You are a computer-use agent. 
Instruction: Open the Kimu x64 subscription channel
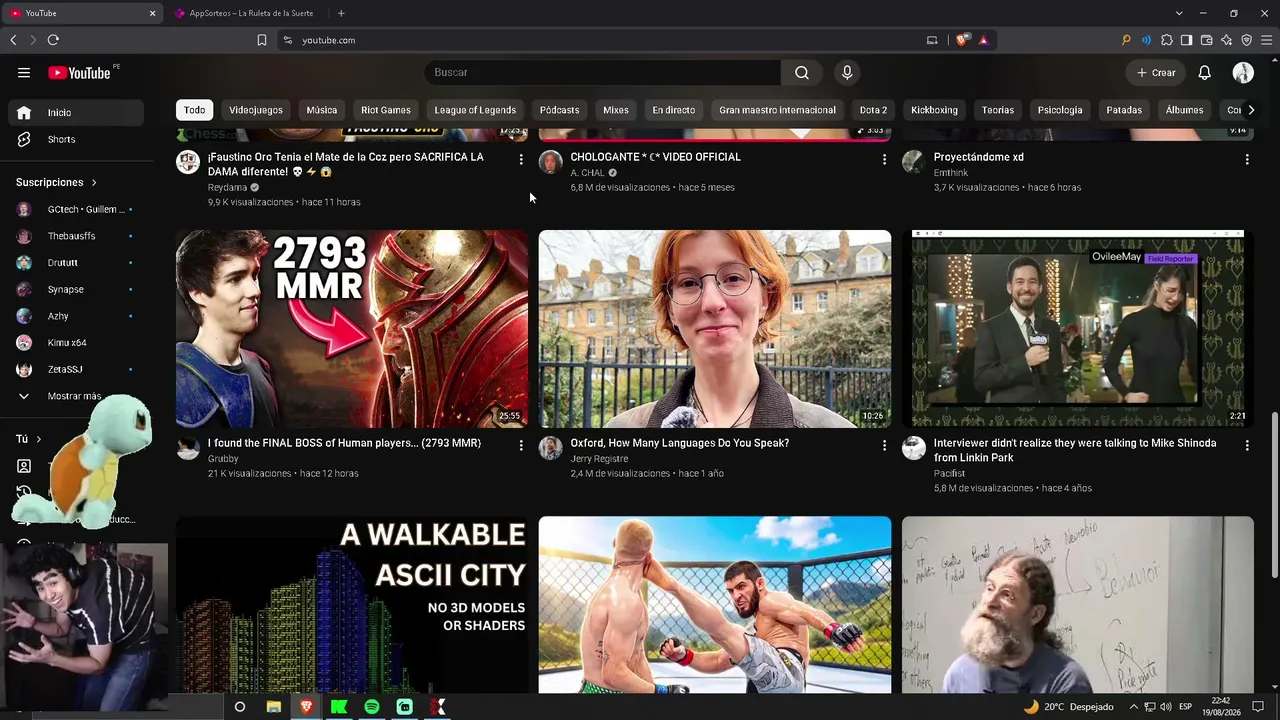(76, 343)
